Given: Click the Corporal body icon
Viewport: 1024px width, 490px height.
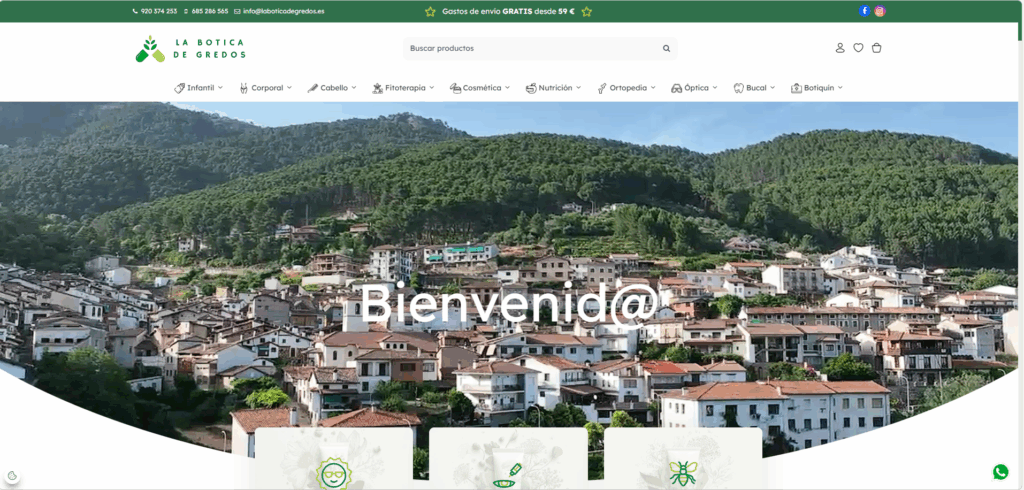Looking at the screenshot, I should pos(244,88).
